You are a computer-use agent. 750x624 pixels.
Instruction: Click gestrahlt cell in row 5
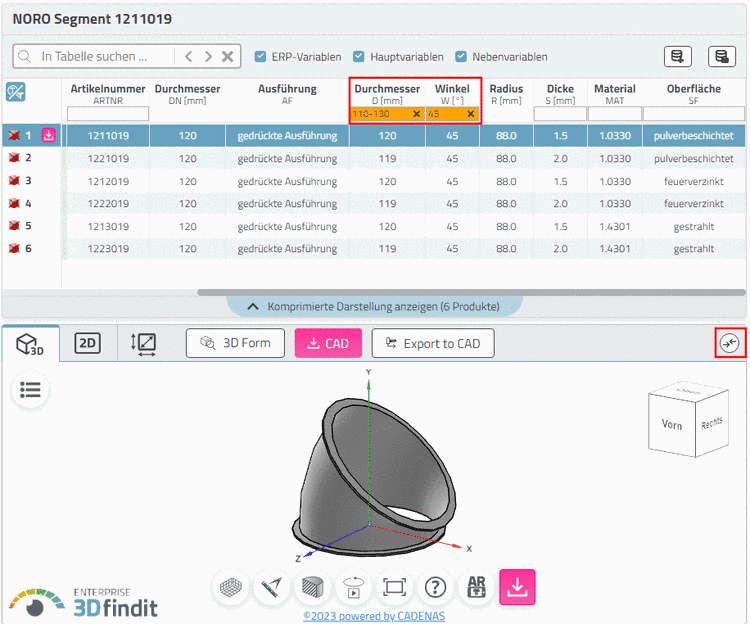point(694,226)
